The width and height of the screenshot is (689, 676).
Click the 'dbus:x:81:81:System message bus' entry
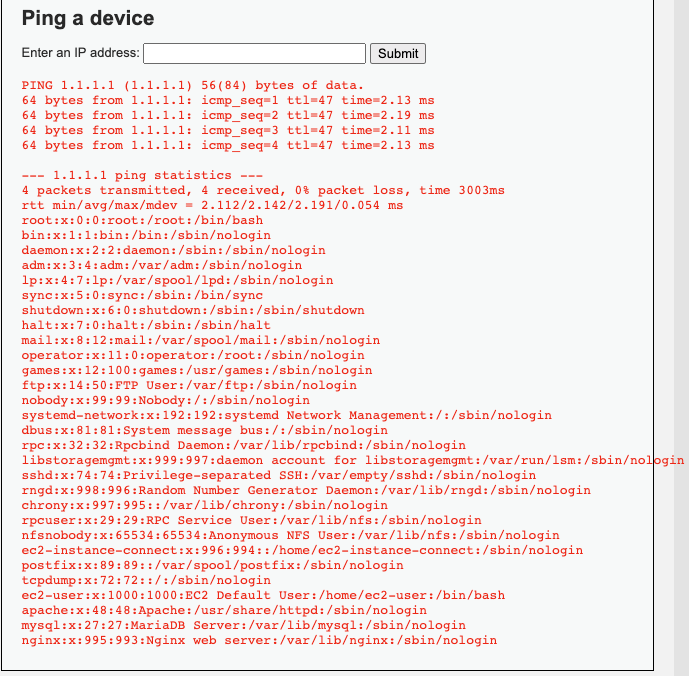coord(205,429)
